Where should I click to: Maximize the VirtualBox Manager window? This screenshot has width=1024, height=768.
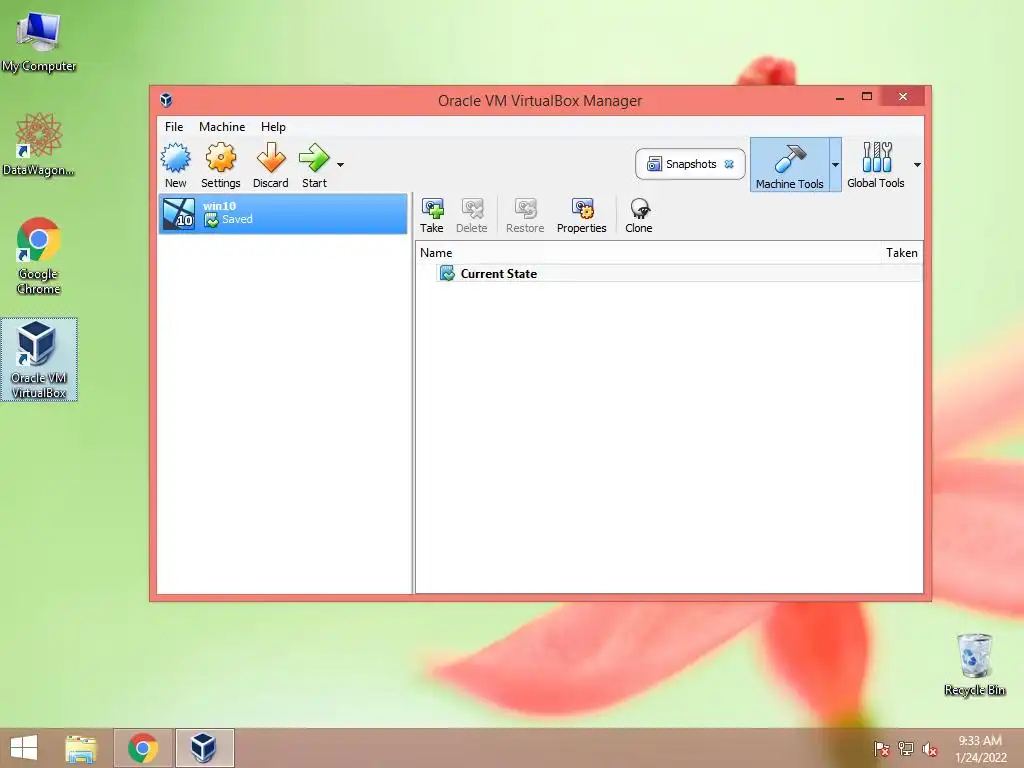[x=867, y=97]
